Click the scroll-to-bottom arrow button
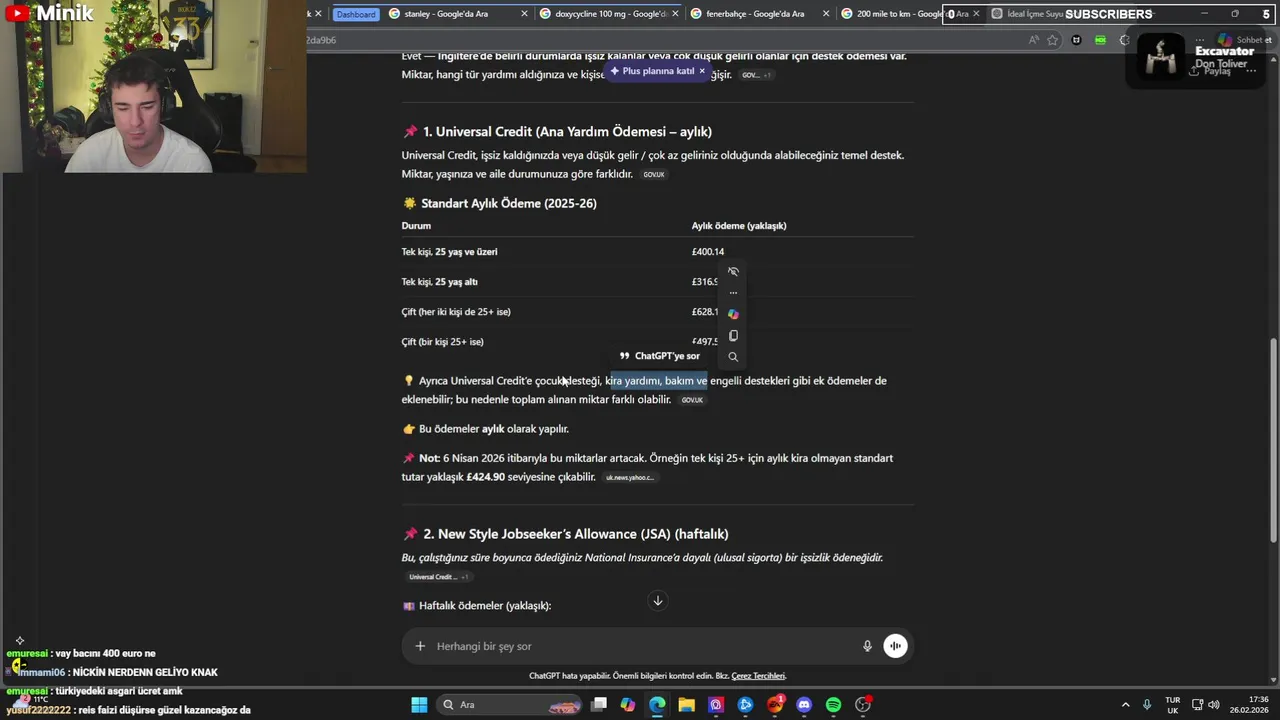Screen dimensions: 1280x720 (x=658, y=601)
